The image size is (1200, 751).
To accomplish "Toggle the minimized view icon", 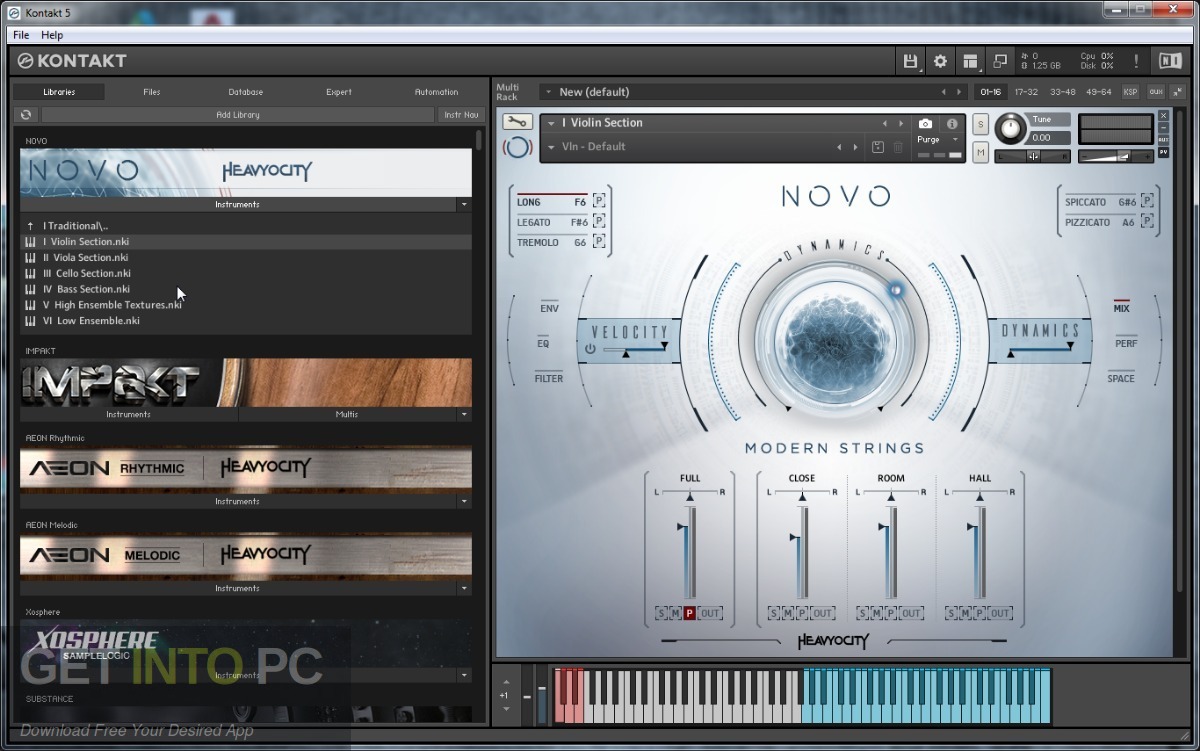I will [1002, 61].
